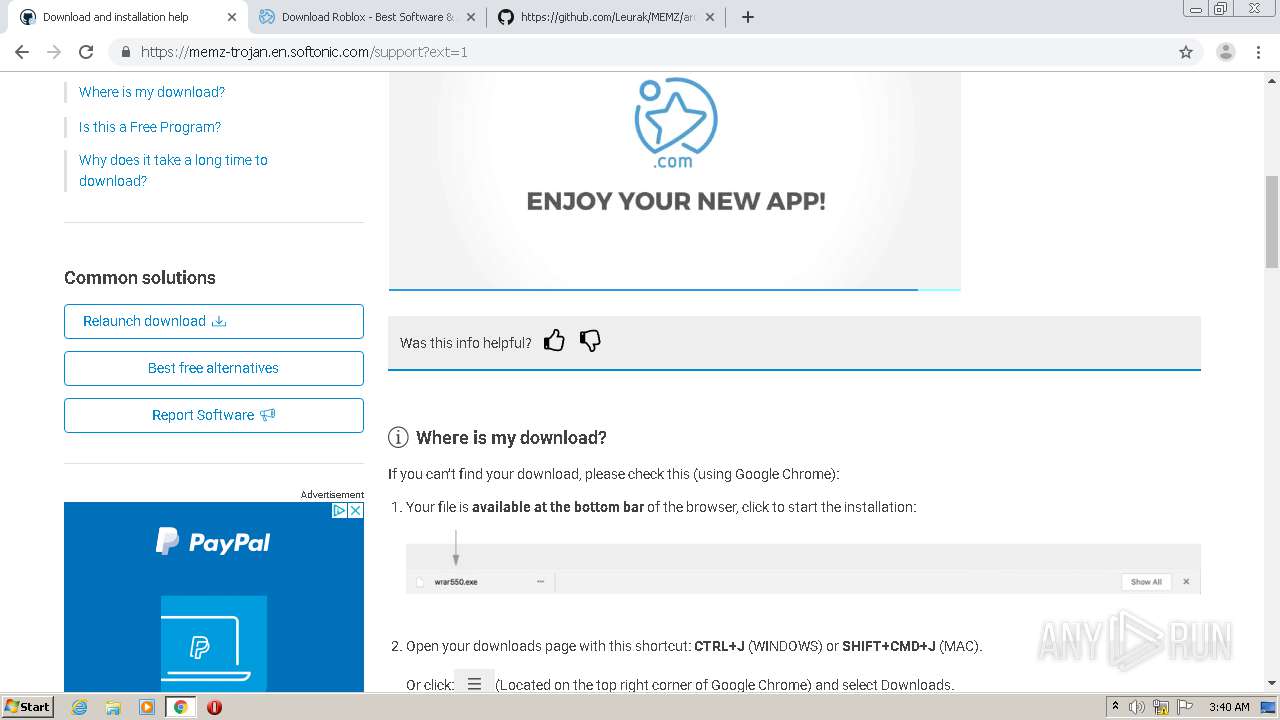Open the Windows Start menu
Viewport: 1280px width, 720px height.
coord(28,706)
